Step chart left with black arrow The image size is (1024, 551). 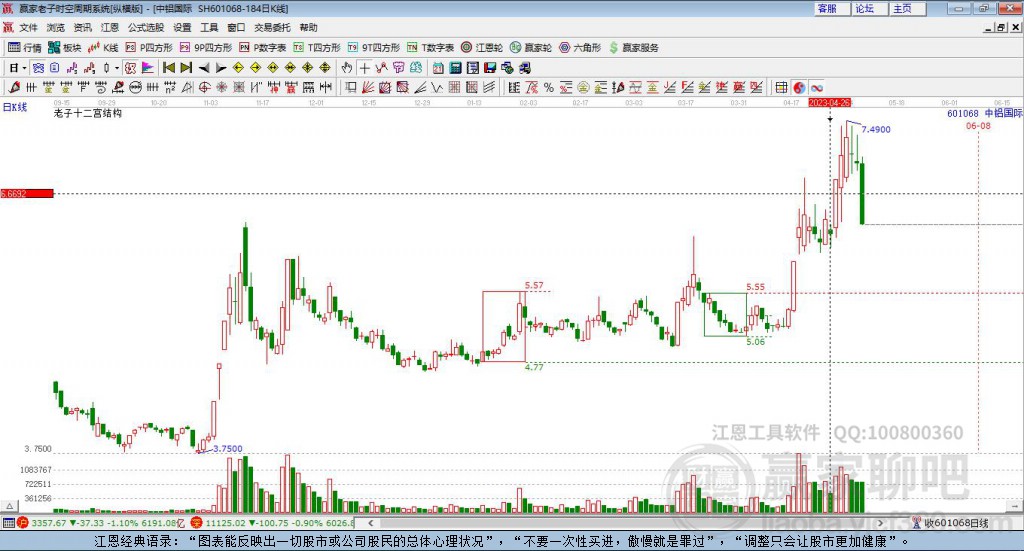point(204,68)
